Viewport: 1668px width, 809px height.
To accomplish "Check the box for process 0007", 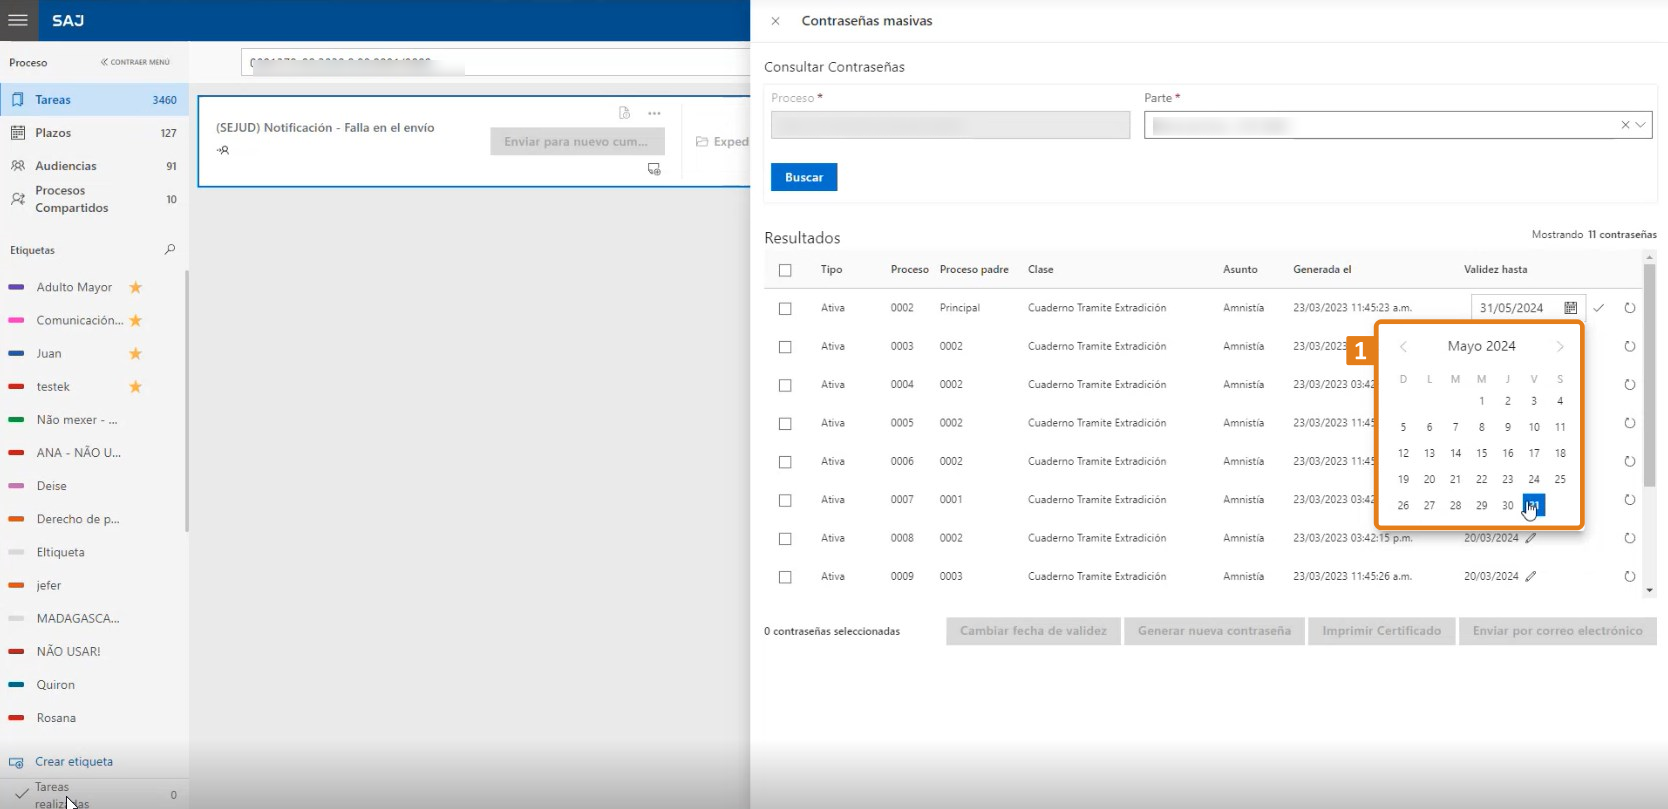I will point(785,500).
